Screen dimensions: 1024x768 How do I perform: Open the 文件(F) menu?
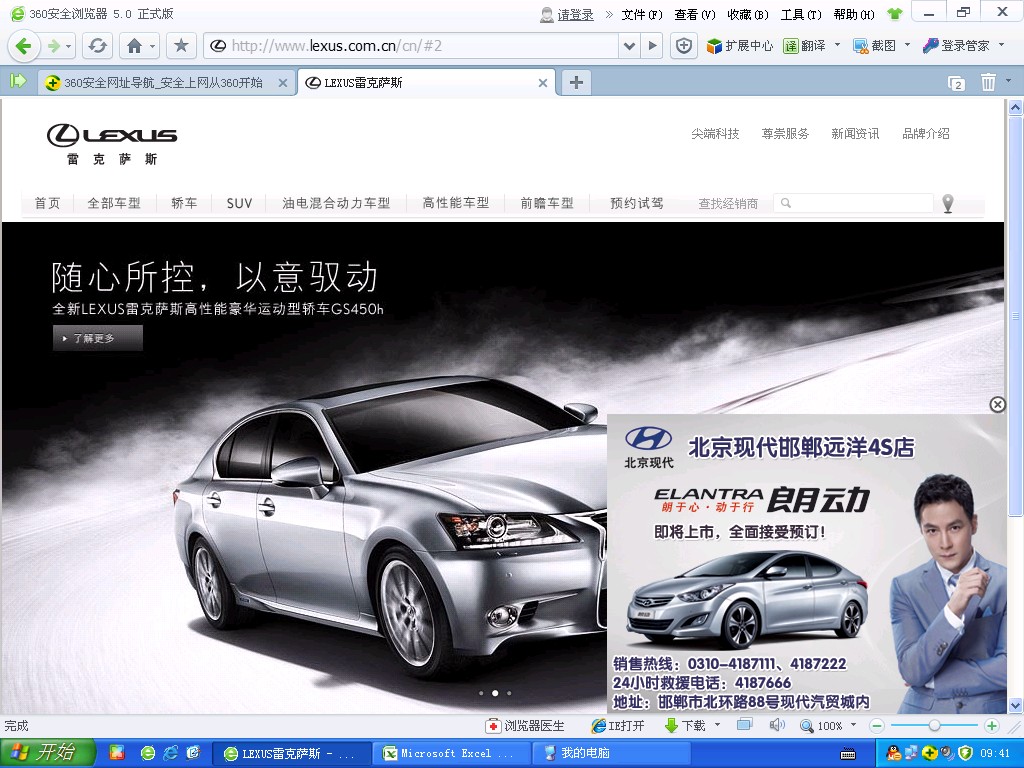(x=642, y=14)
